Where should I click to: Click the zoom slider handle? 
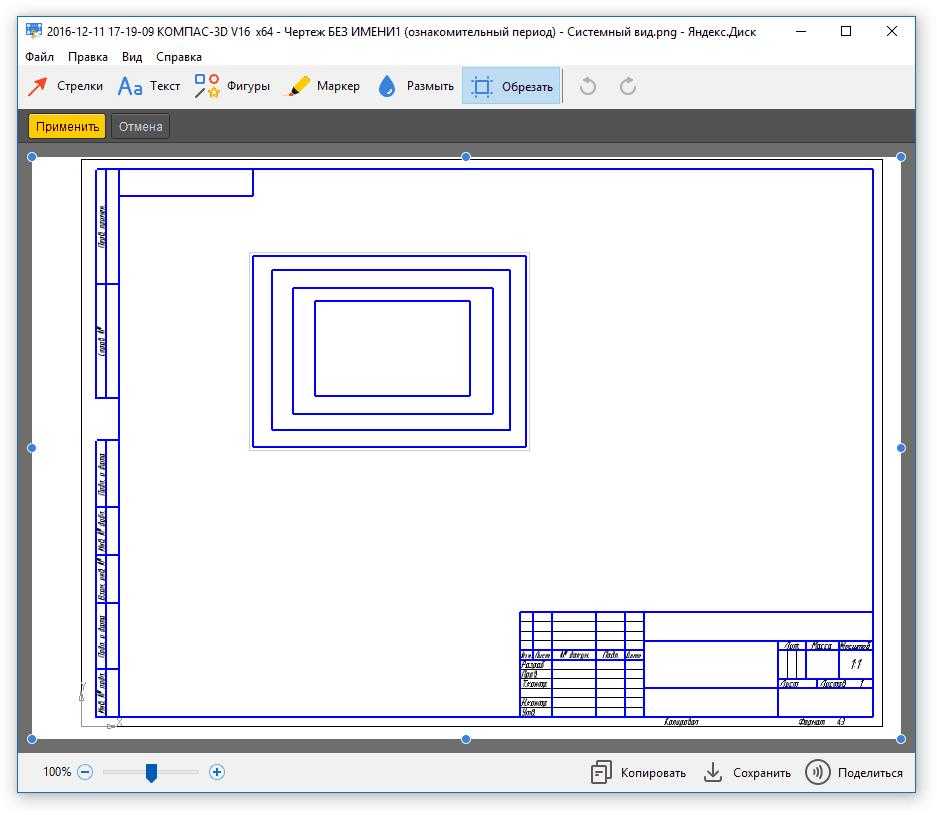[151, 772]
